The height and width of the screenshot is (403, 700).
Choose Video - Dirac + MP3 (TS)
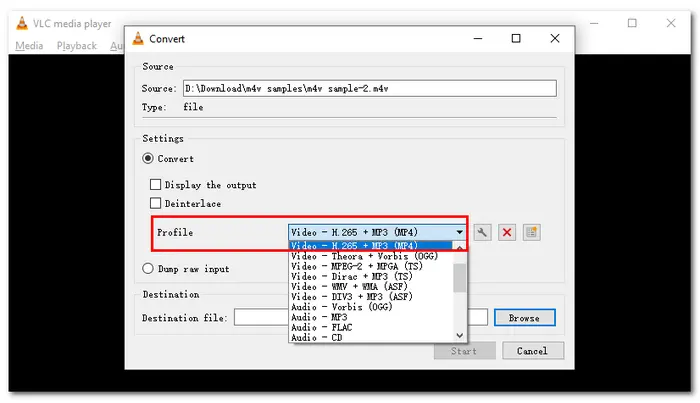(371, 277)
